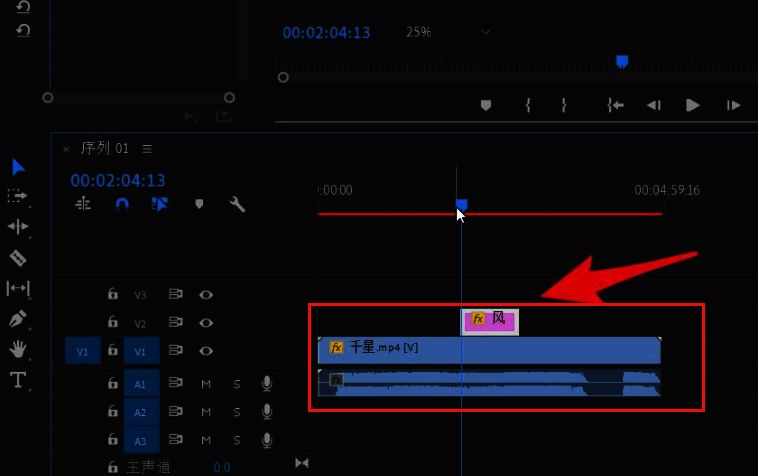Enable voice-over record on A2
The width and height of the screenshot is (758, 476).
[267, 412]
